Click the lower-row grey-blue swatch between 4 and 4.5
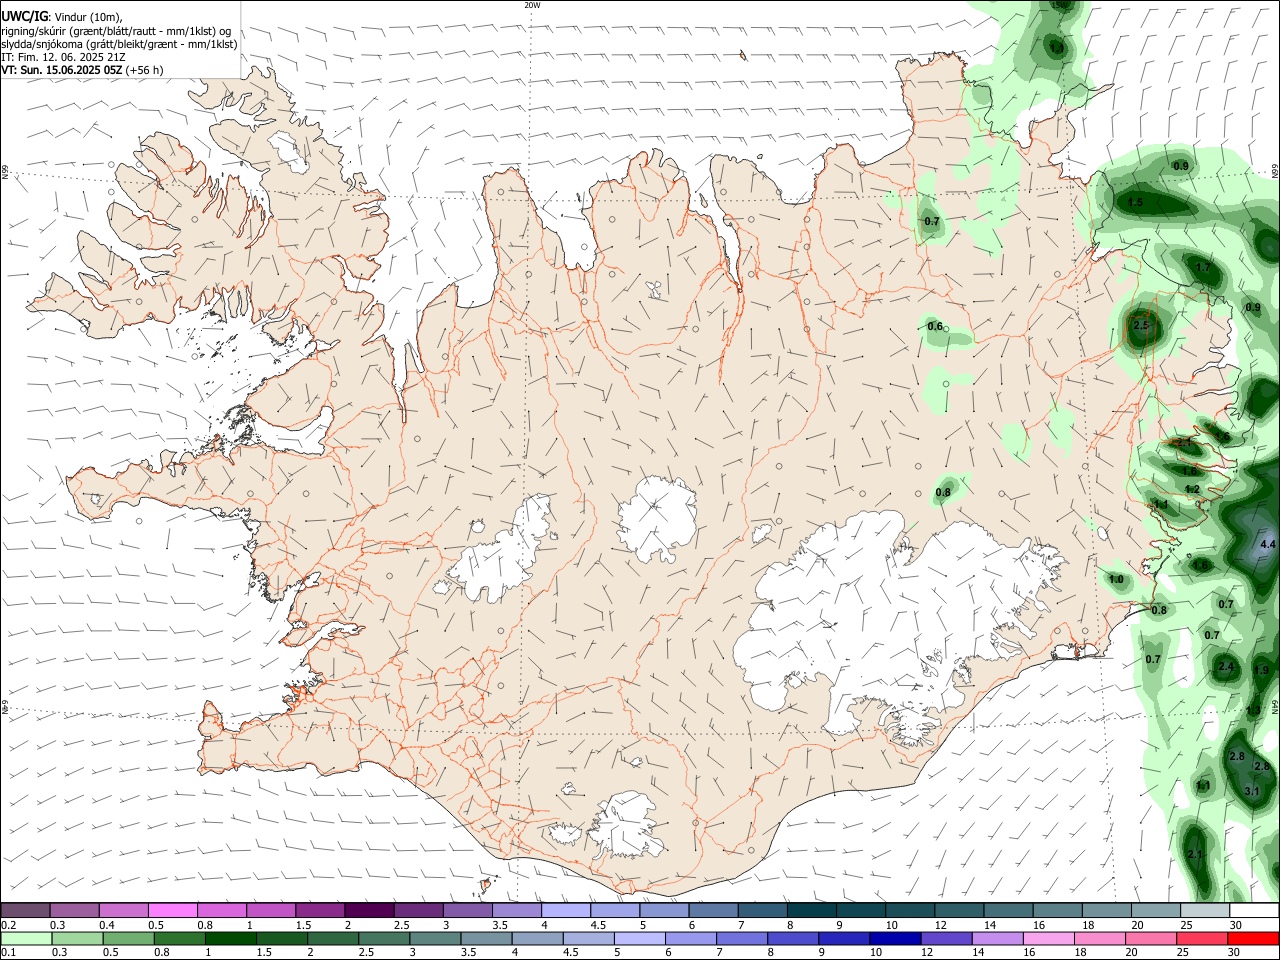This screenshot has height=960, width=1280. click(538, 939)
